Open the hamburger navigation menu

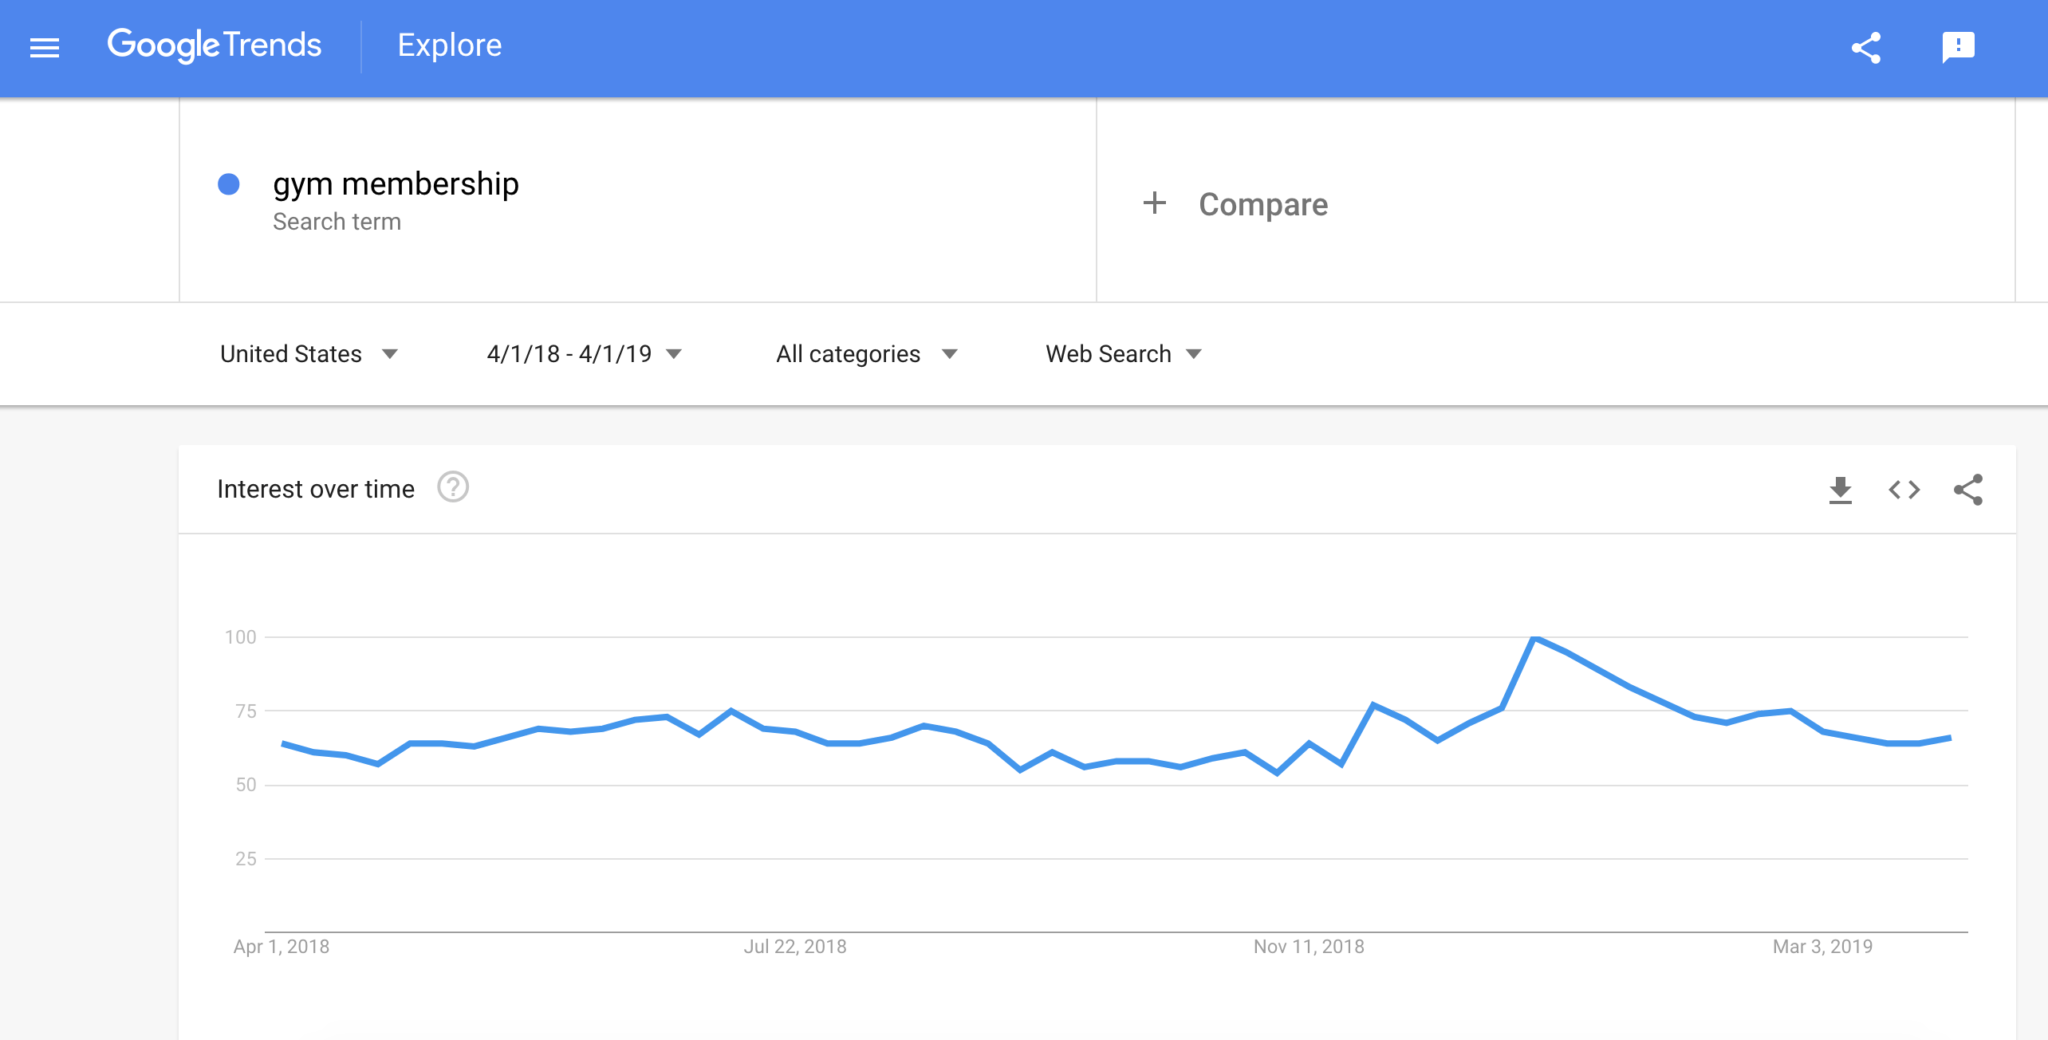tap(45, 47)
